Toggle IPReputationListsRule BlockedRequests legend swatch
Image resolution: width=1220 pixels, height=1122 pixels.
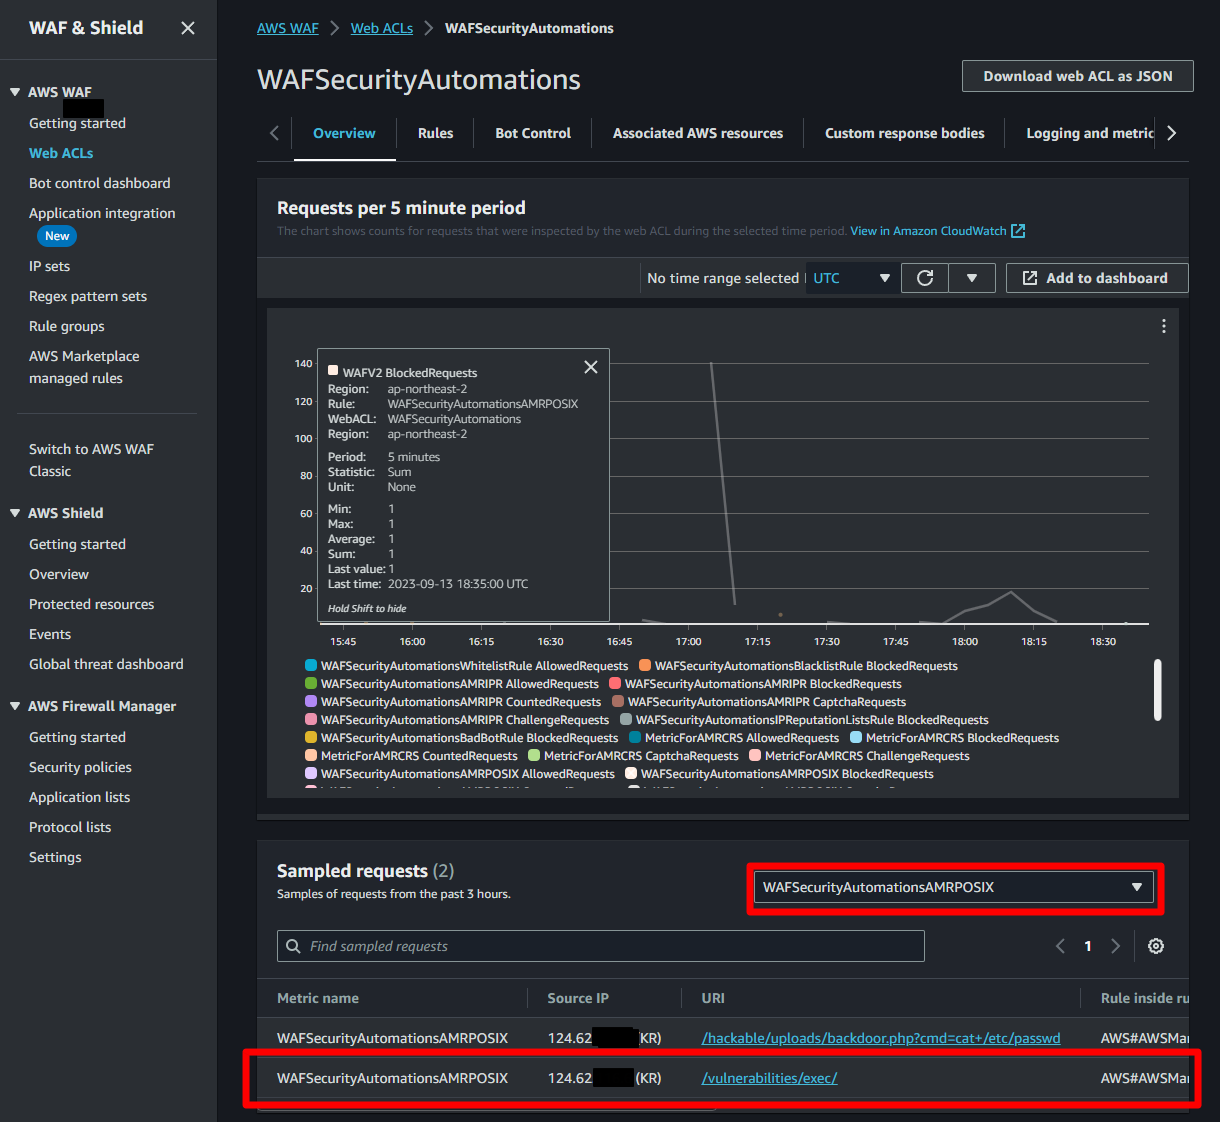click(x=626, y=719)
